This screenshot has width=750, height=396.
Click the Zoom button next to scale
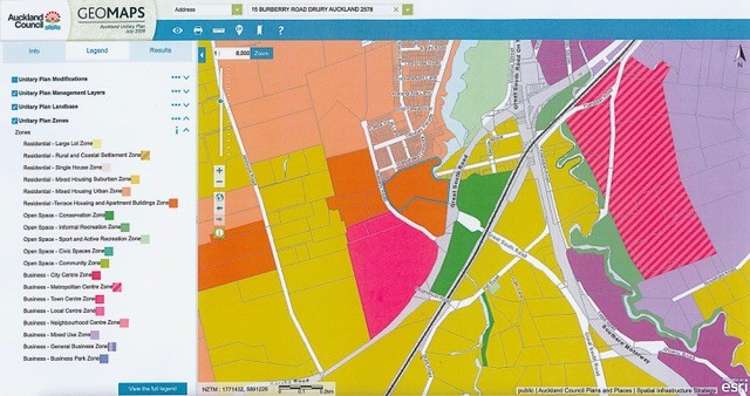pos(262,54)
